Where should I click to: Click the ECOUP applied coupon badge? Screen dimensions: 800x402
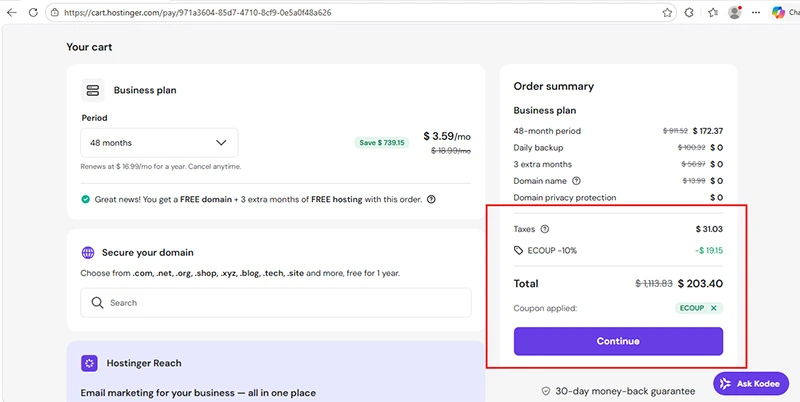(698, 308)
